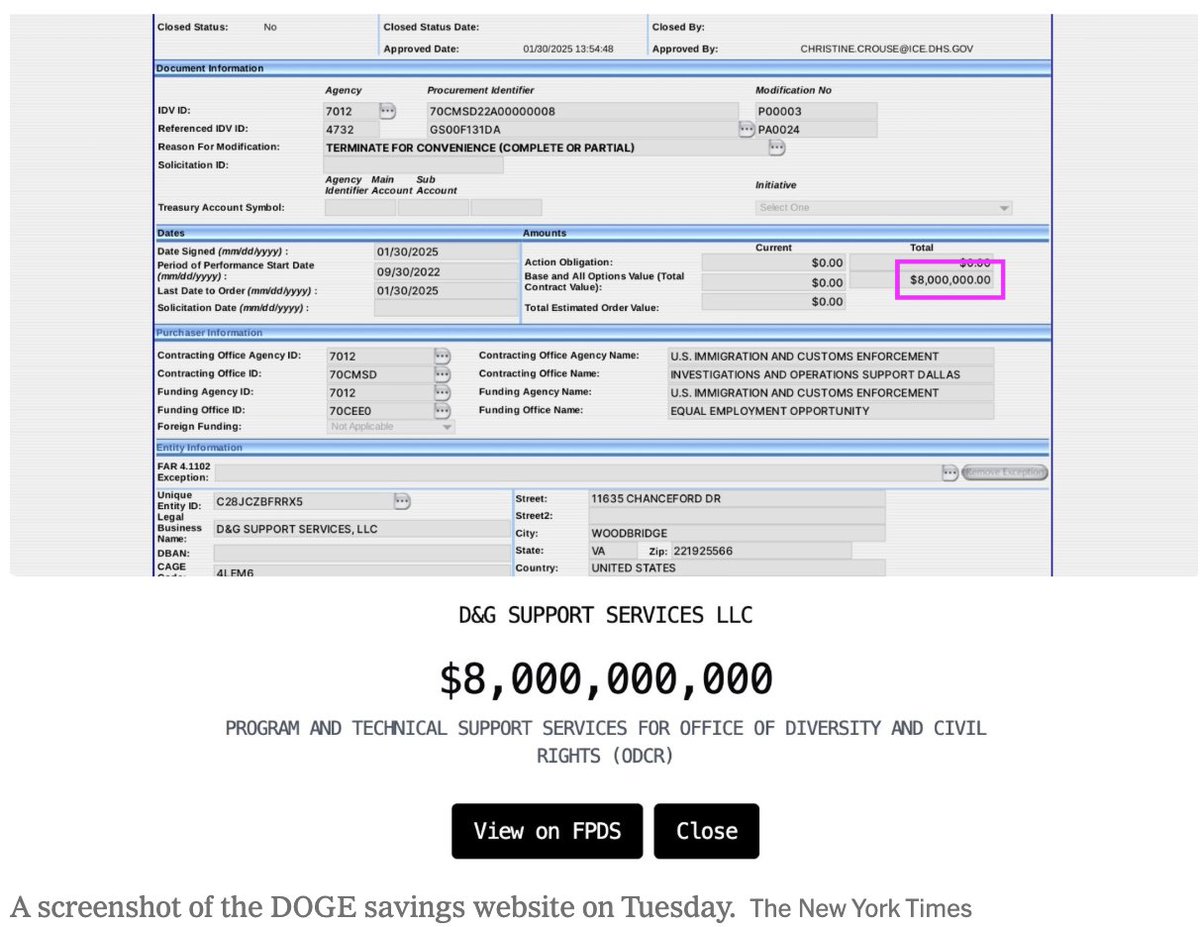This screenshot has width=1200, height=927.
Task: Open lookup beside Unique Entity ID C28JCZBFRRX5
Action: click(x=401, y=501)
